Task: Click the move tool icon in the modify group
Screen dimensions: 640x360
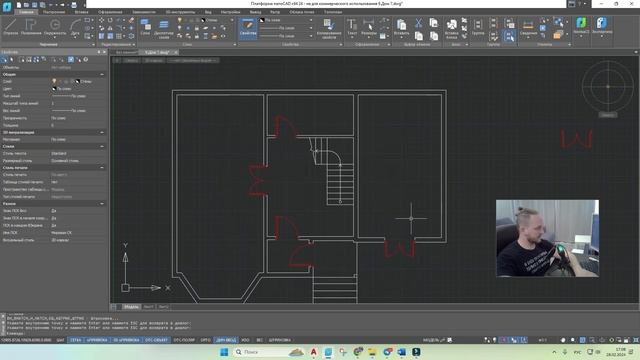Action: coord(101,20)
